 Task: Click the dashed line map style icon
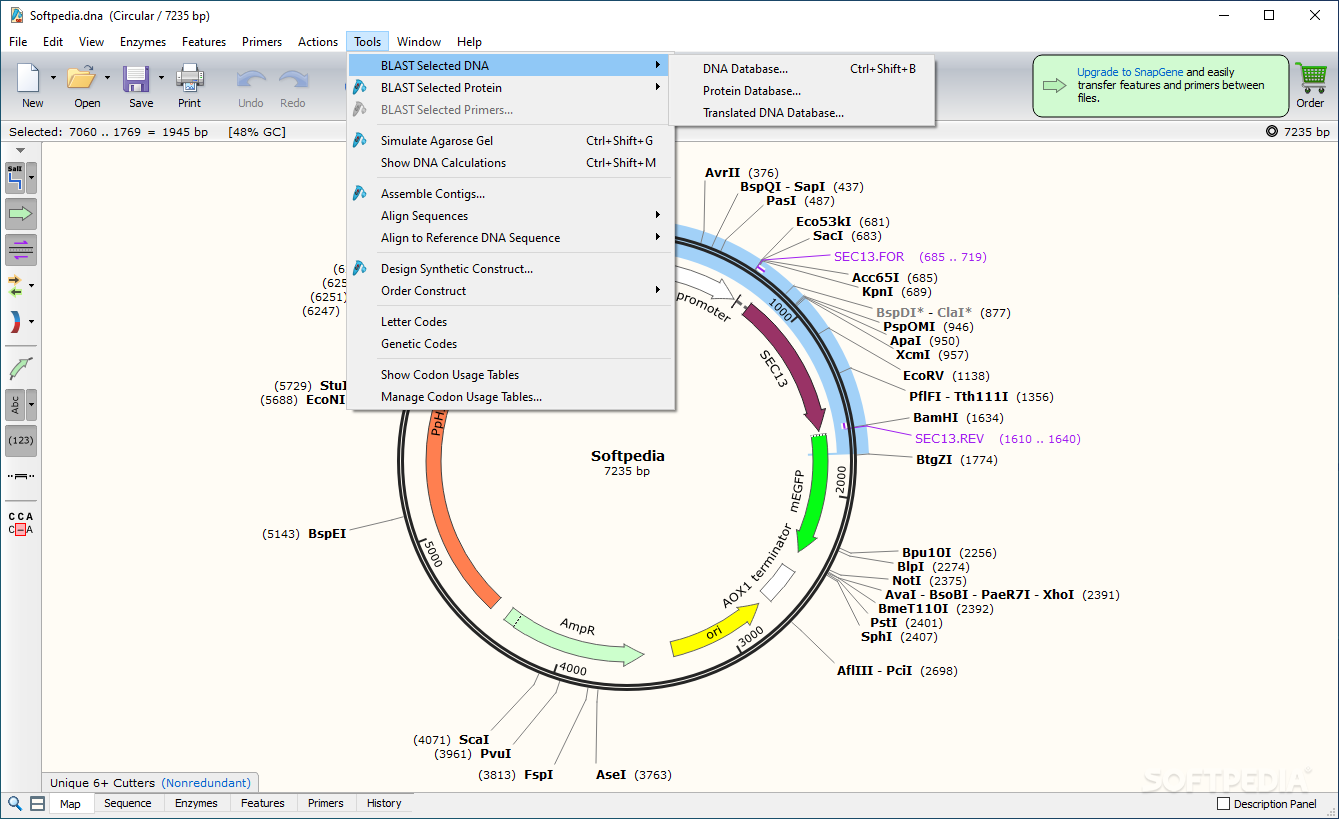click(x=21, y=476)
